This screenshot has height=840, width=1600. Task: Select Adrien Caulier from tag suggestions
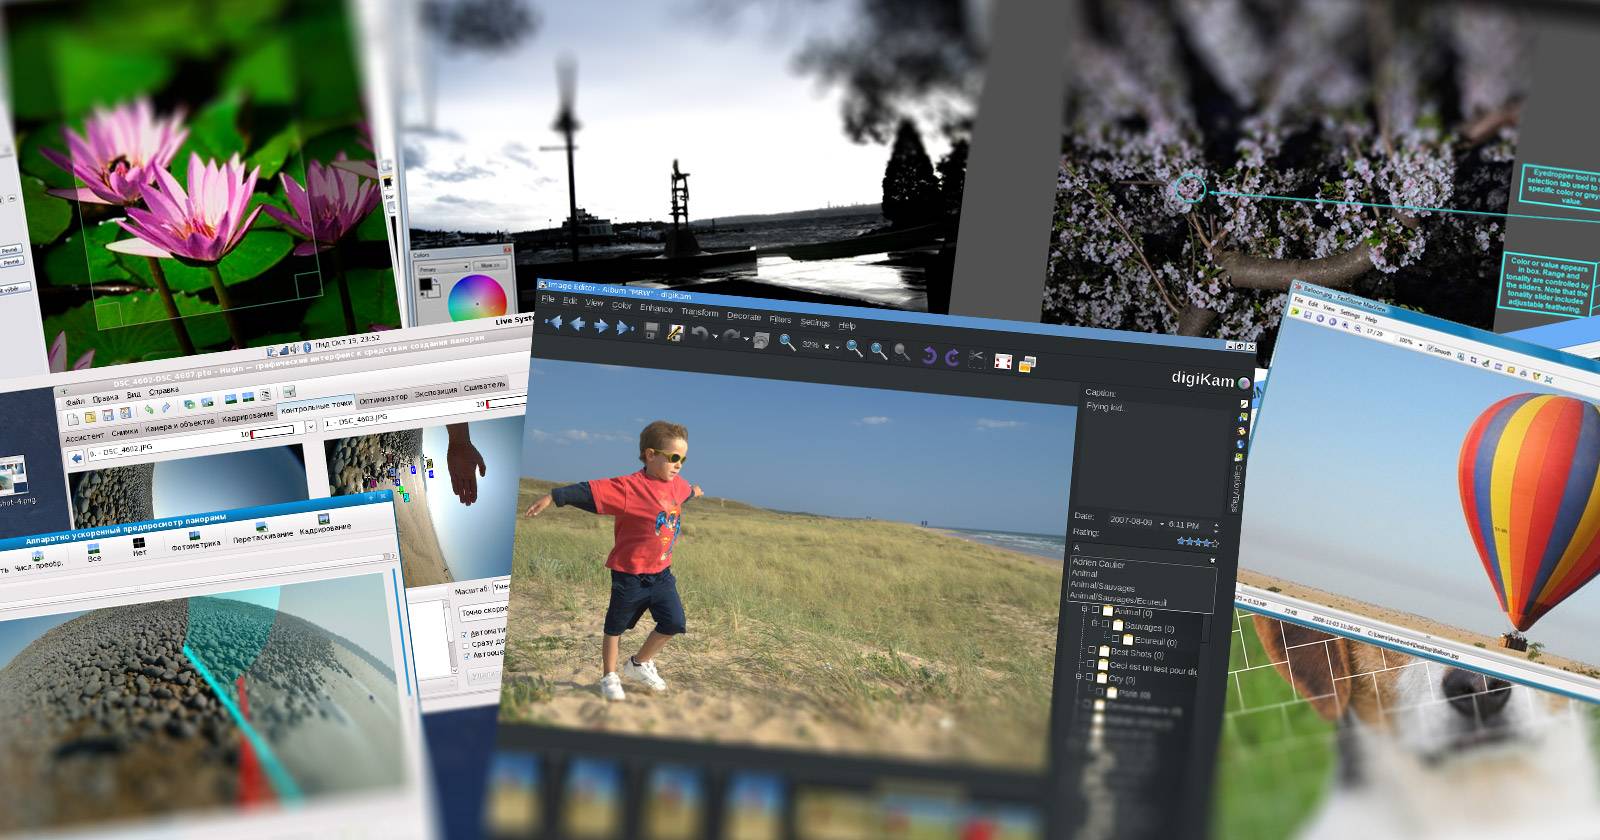(1098, 564)
